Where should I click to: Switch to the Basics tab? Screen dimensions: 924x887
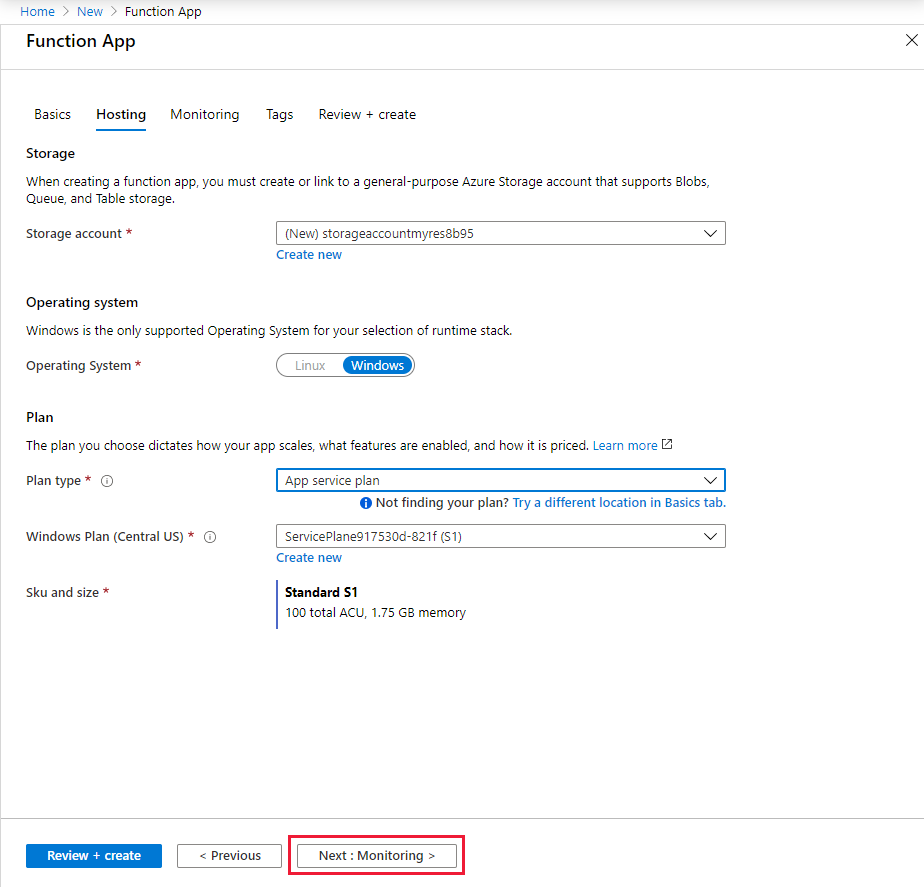pos(52,114)
